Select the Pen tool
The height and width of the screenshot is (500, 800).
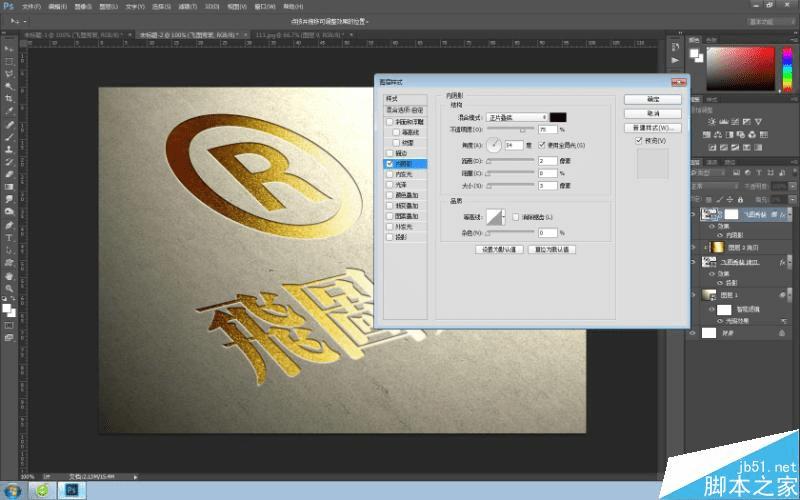(x=9, y=225)
